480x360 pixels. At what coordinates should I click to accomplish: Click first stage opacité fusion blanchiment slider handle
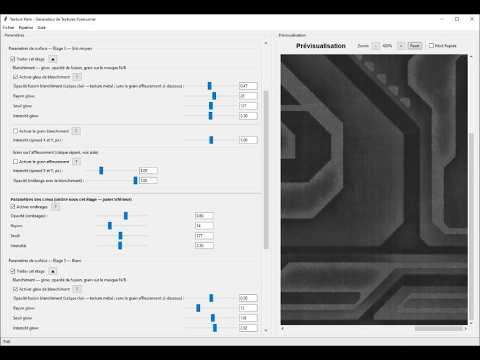coord(209,86)
